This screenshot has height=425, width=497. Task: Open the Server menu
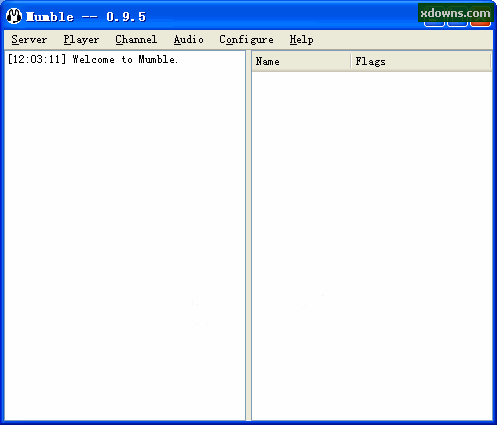pos(29,40)
